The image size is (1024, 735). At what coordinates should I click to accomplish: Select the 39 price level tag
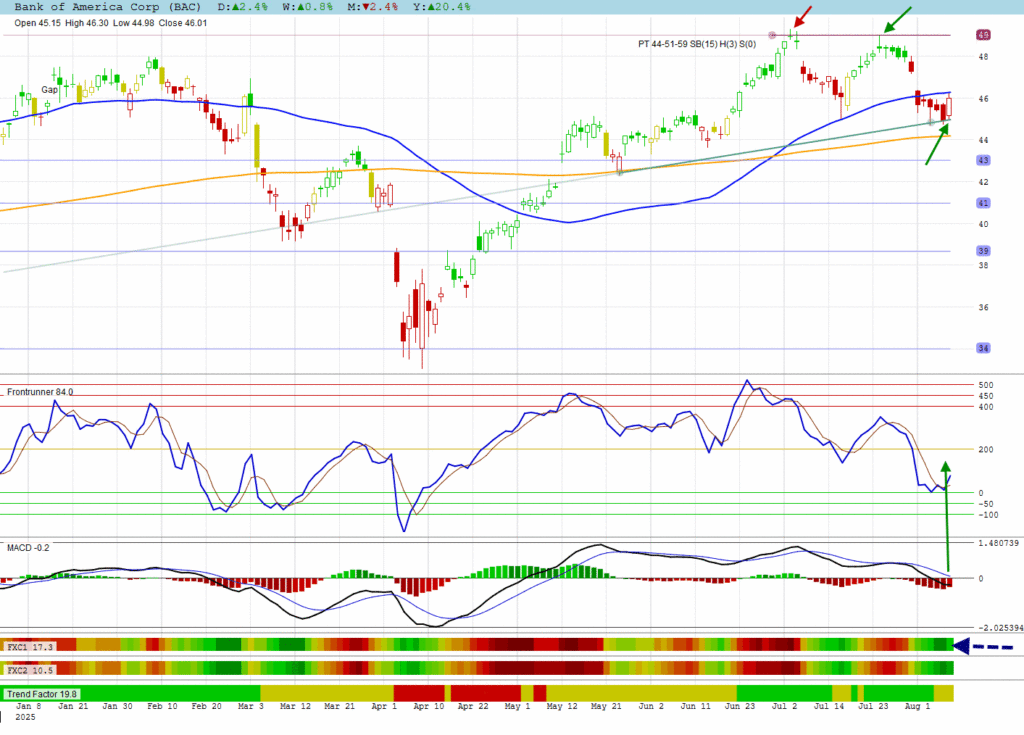(x=984, y=251)
